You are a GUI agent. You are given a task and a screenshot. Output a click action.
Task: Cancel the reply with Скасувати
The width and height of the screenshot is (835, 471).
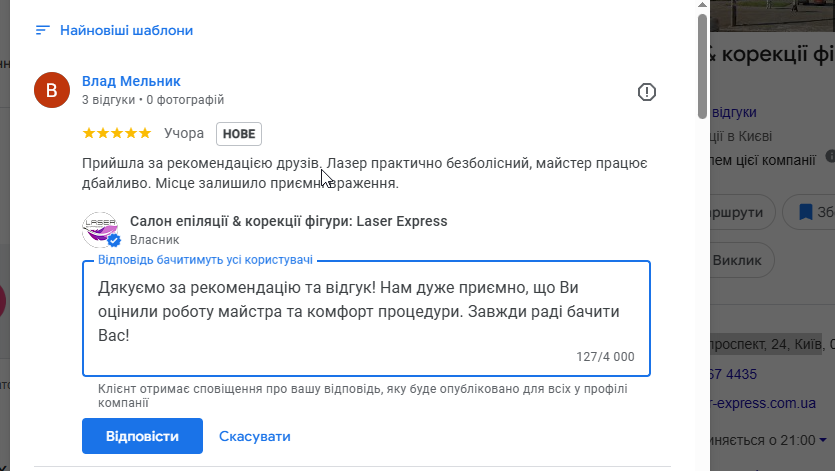255,436
